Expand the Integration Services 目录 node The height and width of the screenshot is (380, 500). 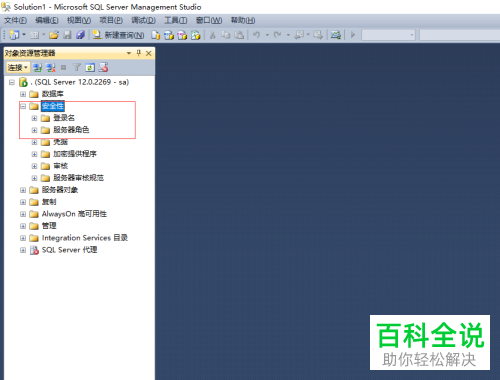[23, 238]
